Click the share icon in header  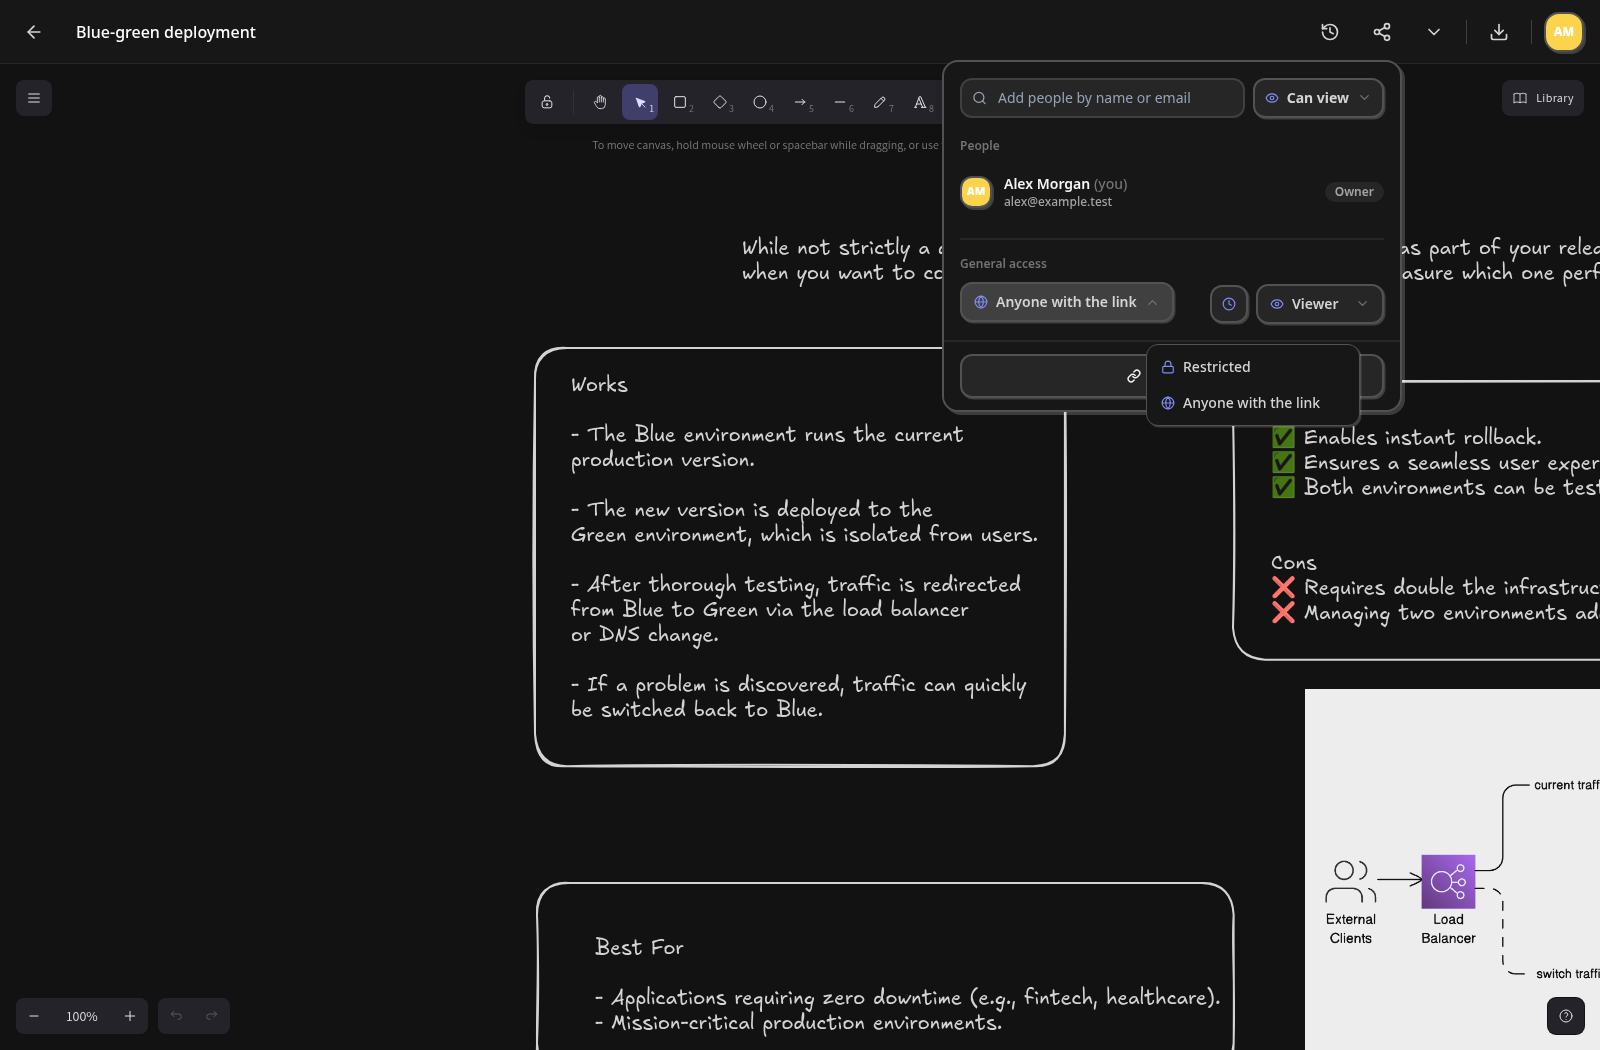pos(1382,32)
